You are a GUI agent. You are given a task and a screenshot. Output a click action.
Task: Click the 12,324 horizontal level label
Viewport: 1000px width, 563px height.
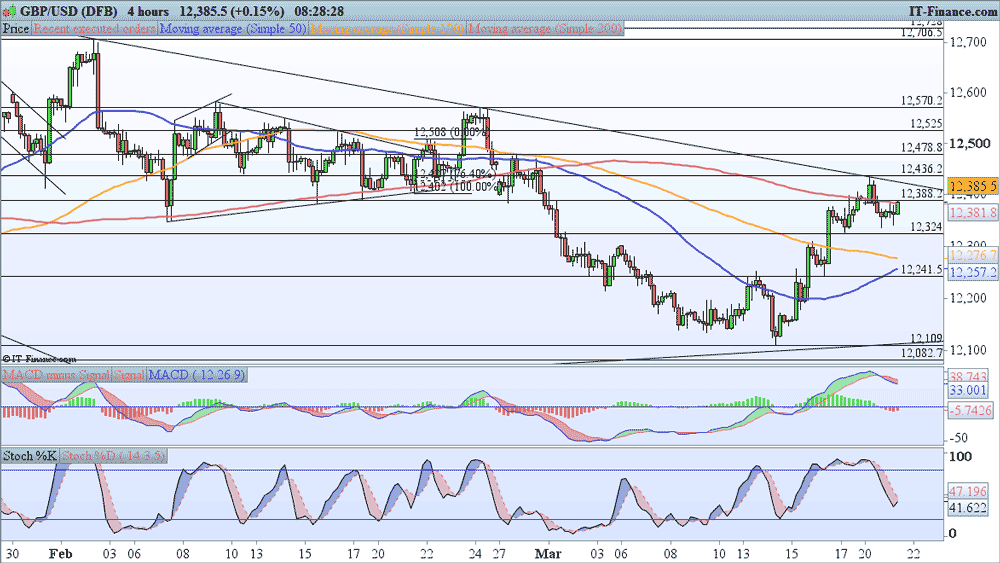tap(926, 227)
